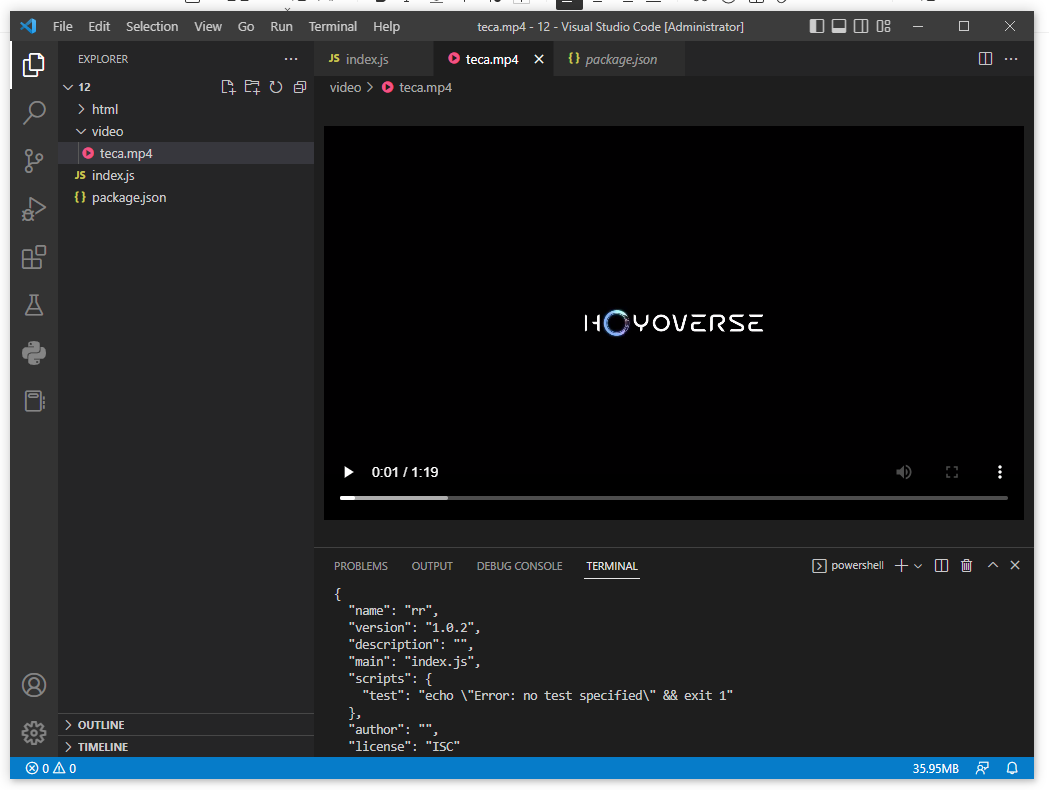Open the View menu
The width and height of the screenshot is (1049, 790).
point(207,26)
